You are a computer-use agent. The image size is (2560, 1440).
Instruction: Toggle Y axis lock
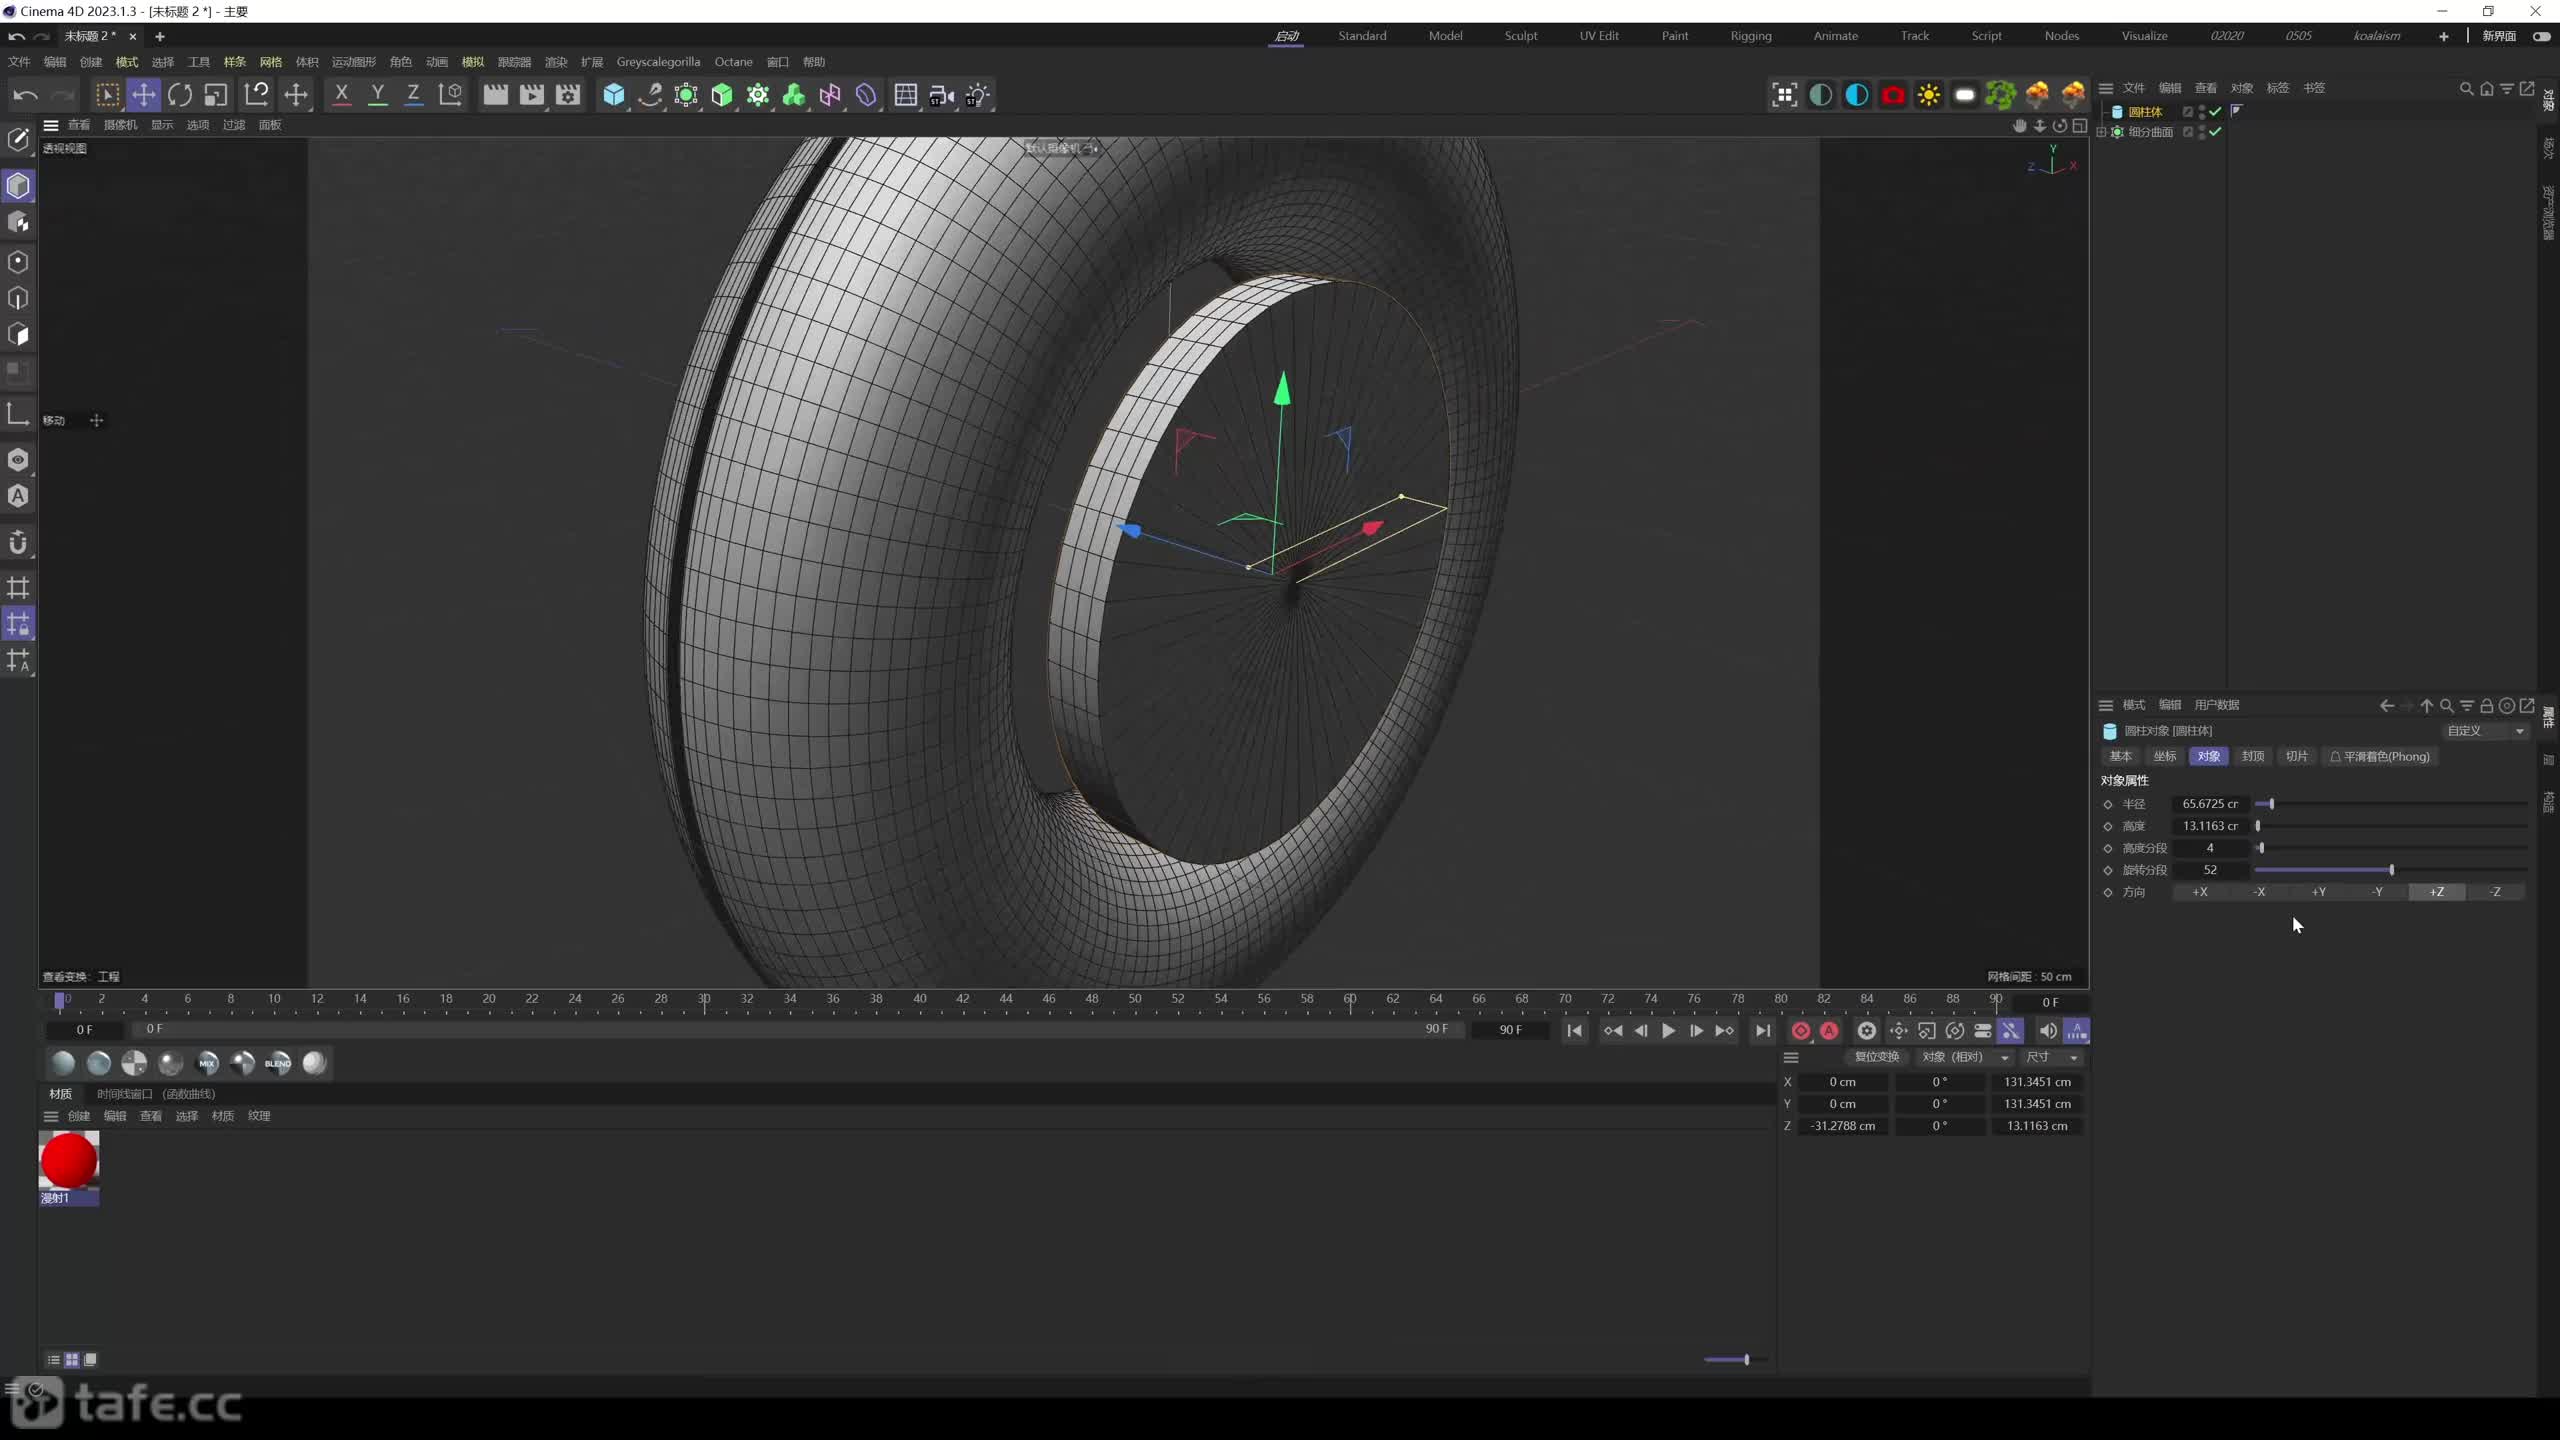[377, 95]
